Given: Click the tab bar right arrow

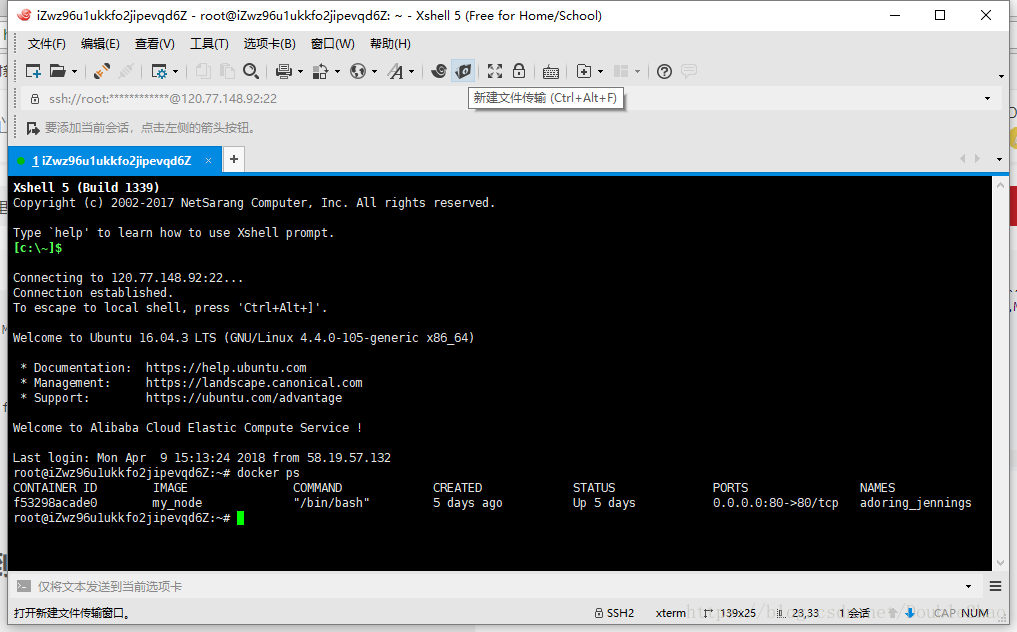Looking at the screenshot, I should pyautogui.click(x=977, y=159).
